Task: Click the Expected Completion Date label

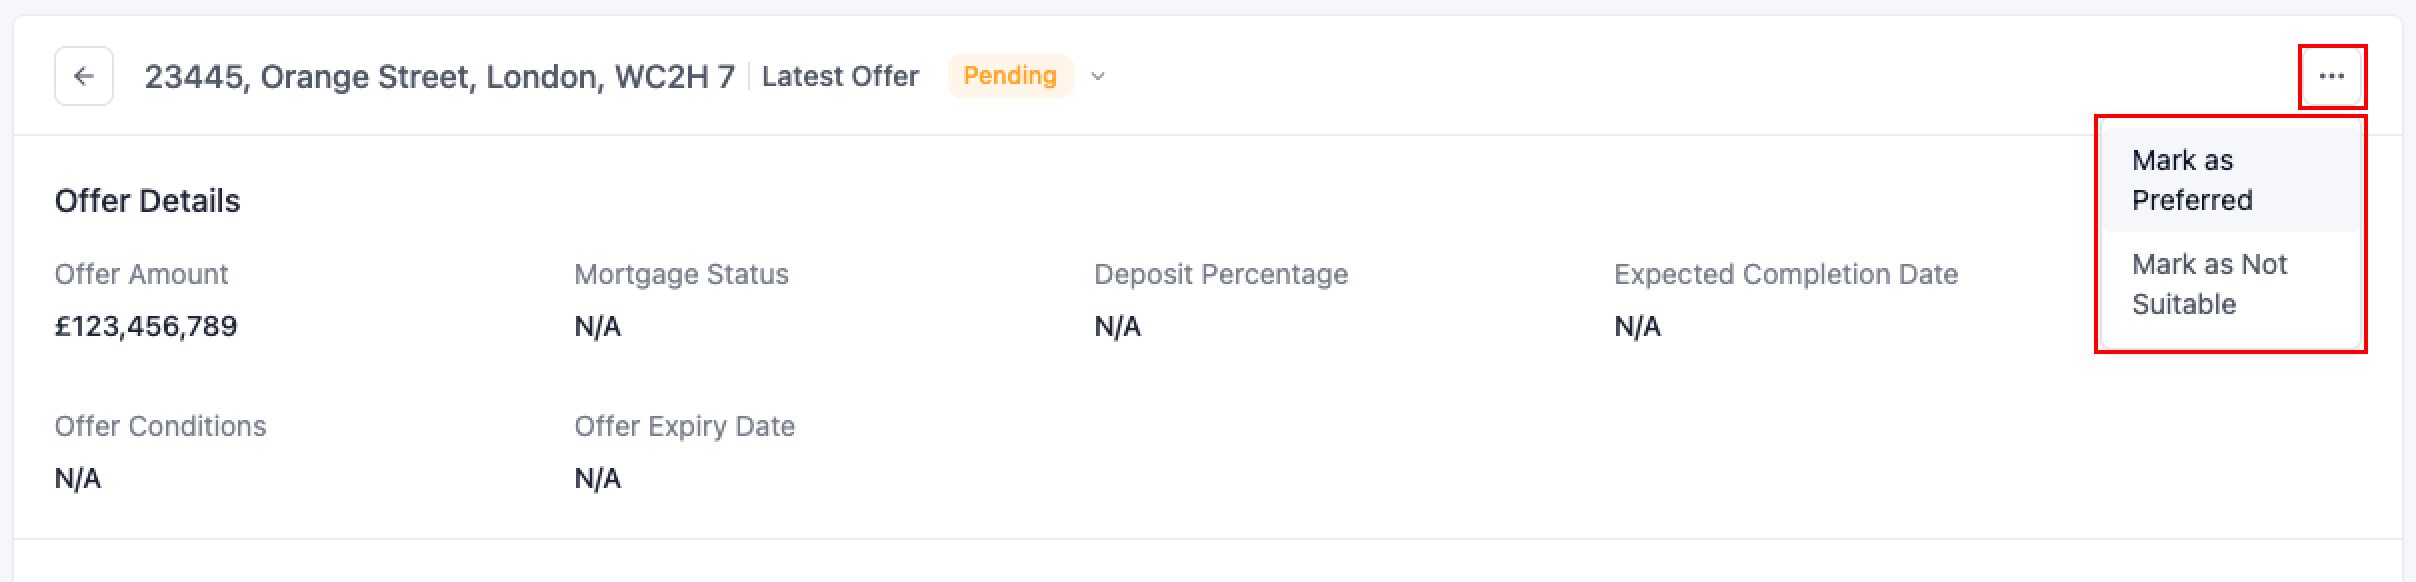Action: (x=1786, y=274)
